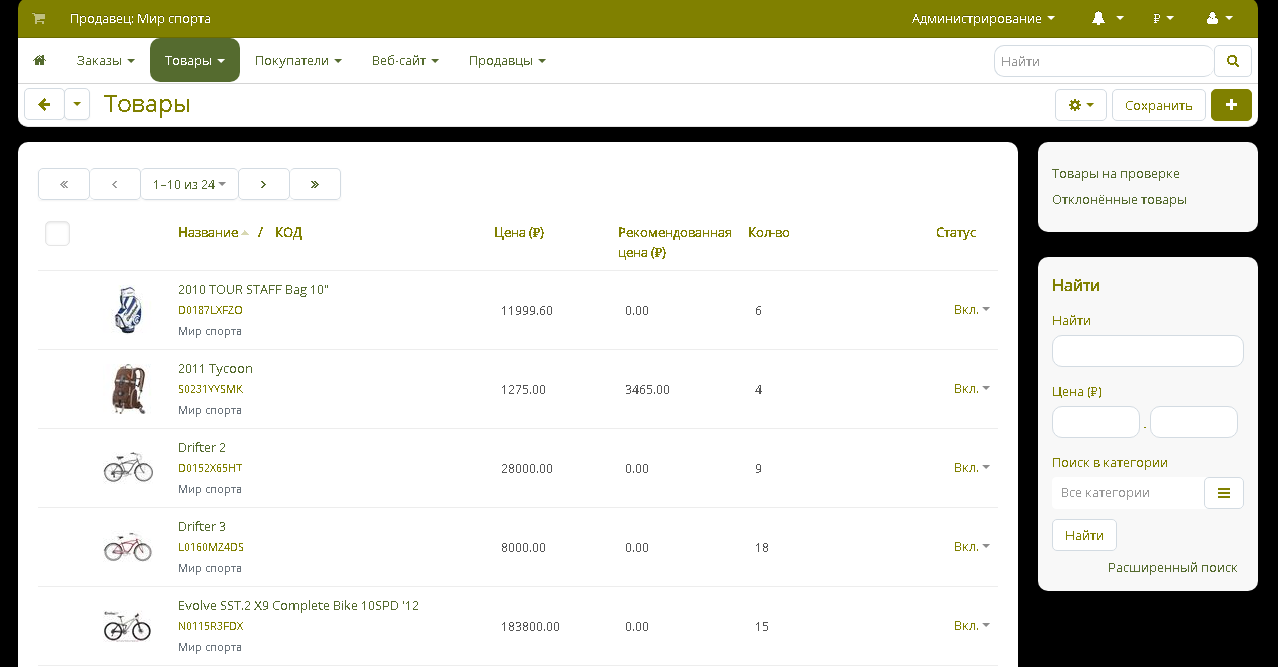This screenshot has height=667, width=1278.
Task: Focus the top Найти search field
Action: pyautogui.click(x=1103, y=61)
